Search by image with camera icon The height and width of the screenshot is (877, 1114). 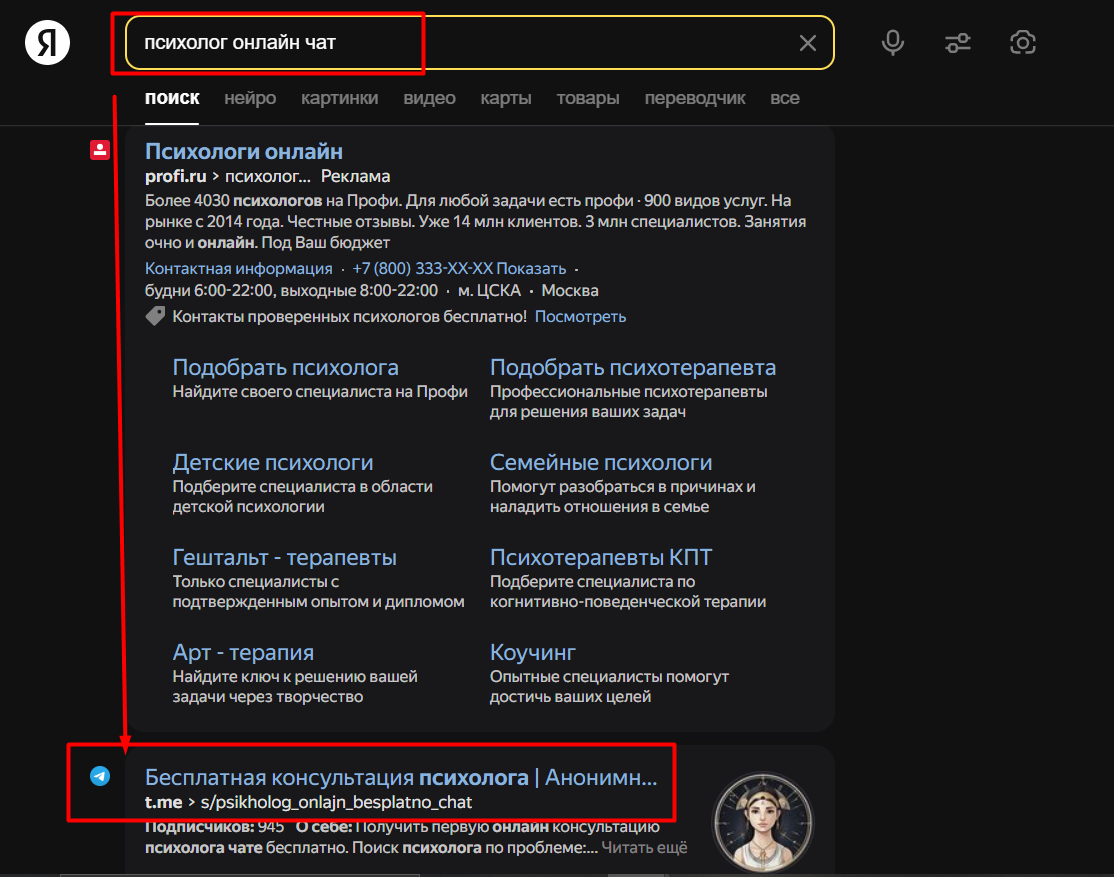[x=1022, y=42]
